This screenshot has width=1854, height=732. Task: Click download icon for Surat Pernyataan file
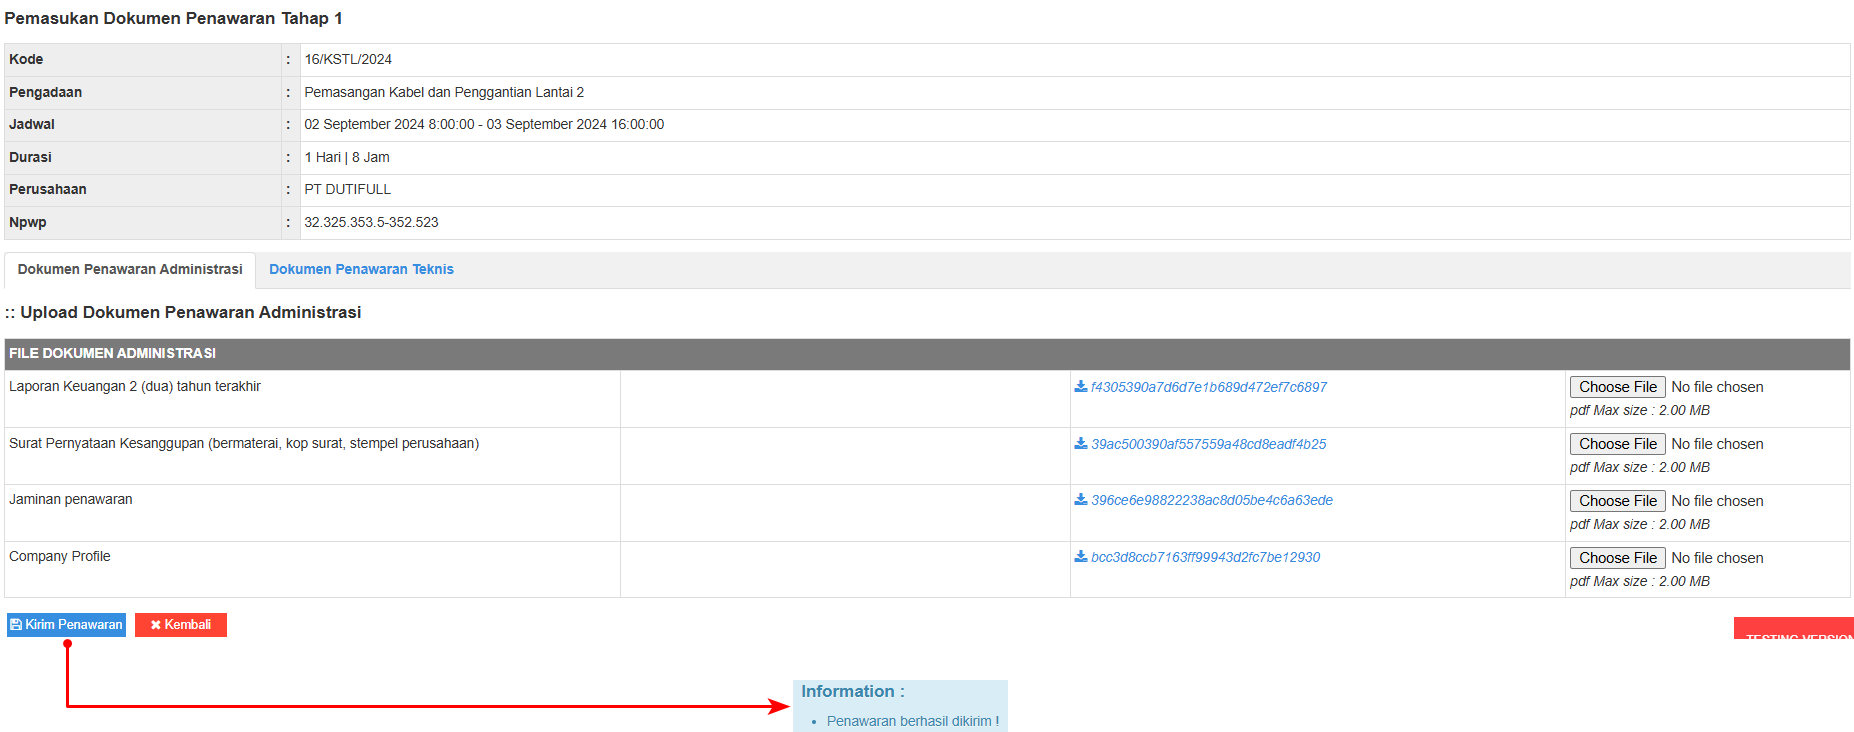[1080, 444]
